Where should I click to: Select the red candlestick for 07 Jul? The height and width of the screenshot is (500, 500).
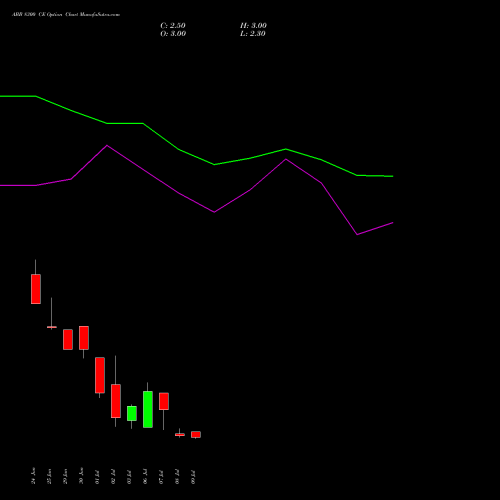164,401
